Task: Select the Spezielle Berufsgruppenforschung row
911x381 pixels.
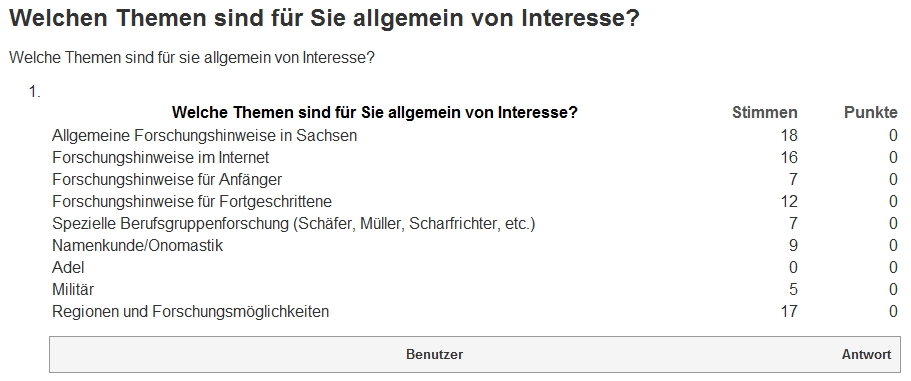Action: click(x=475, y=224)
